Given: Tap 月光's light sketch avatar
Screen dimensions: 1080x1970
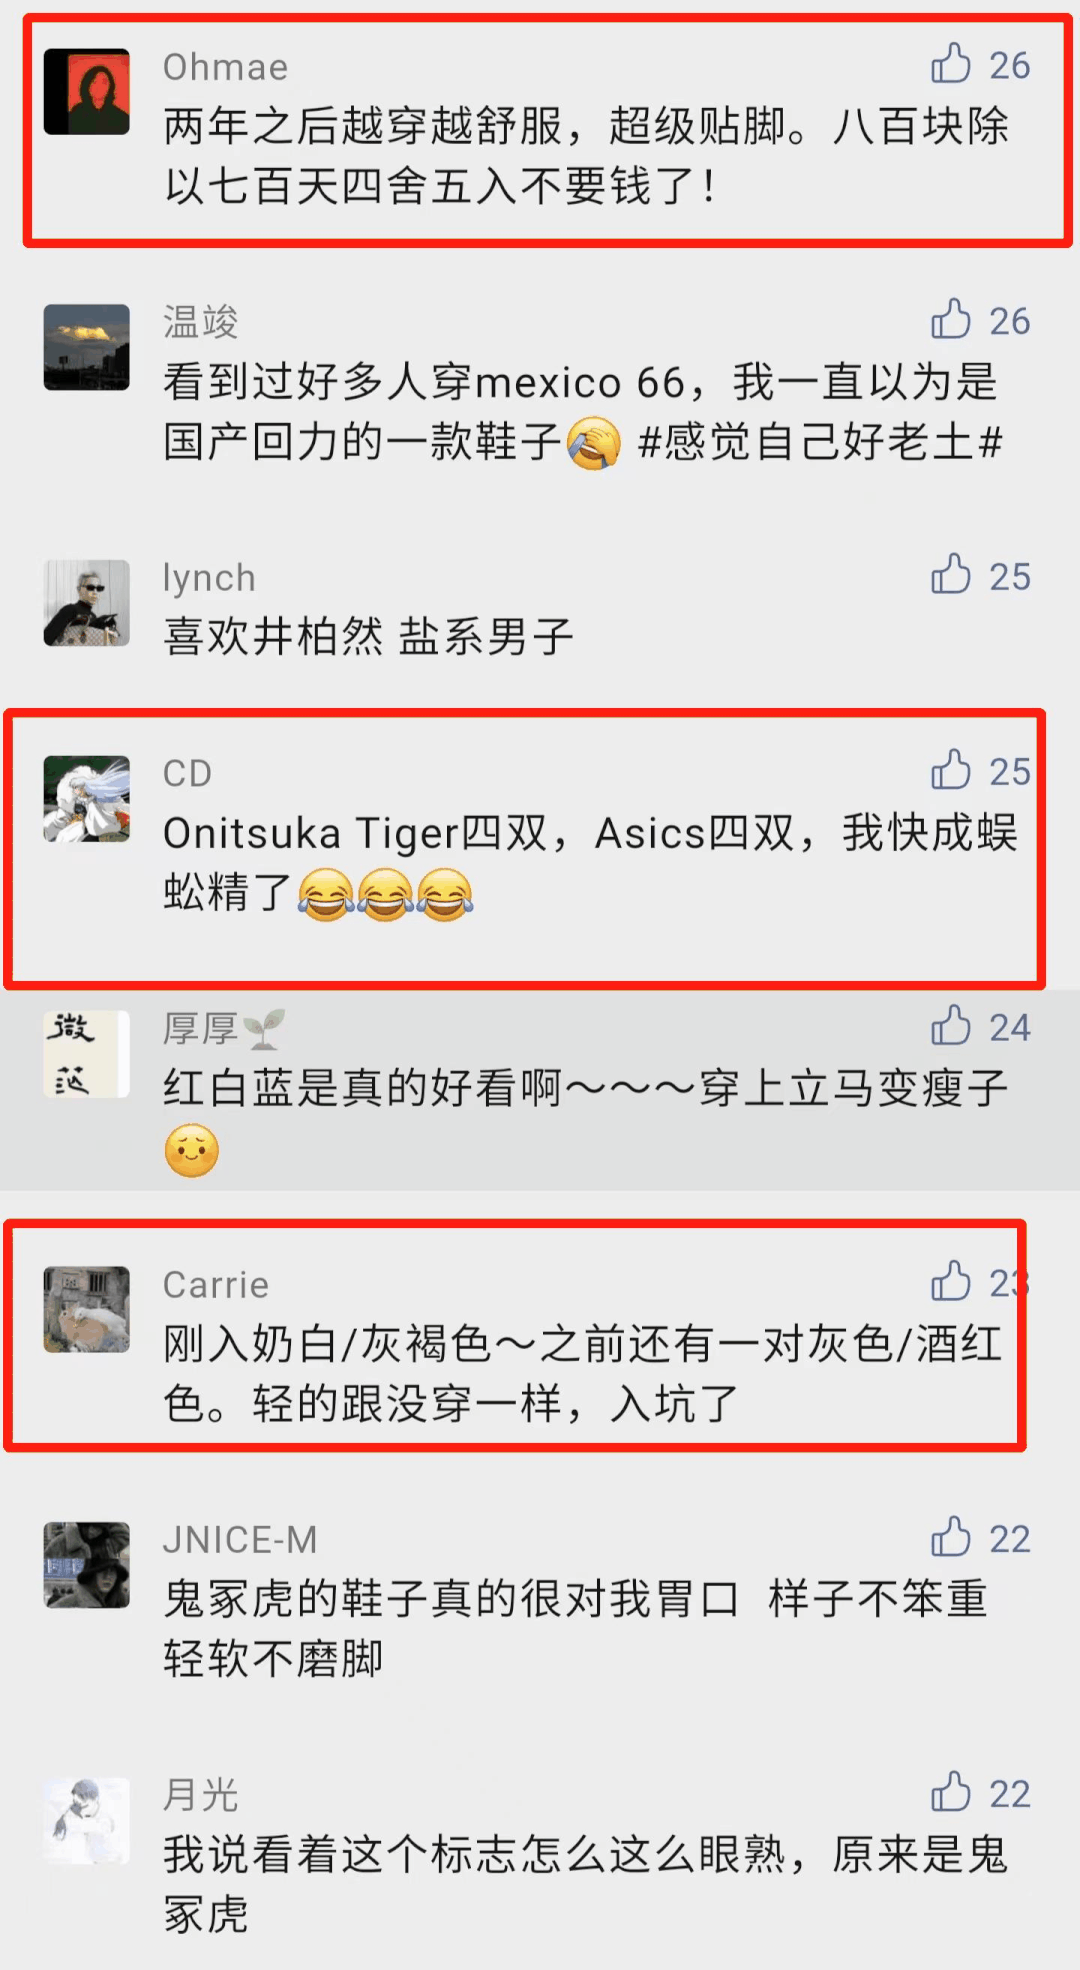Looking at the screenshot, I should [x=87, y=1820].
